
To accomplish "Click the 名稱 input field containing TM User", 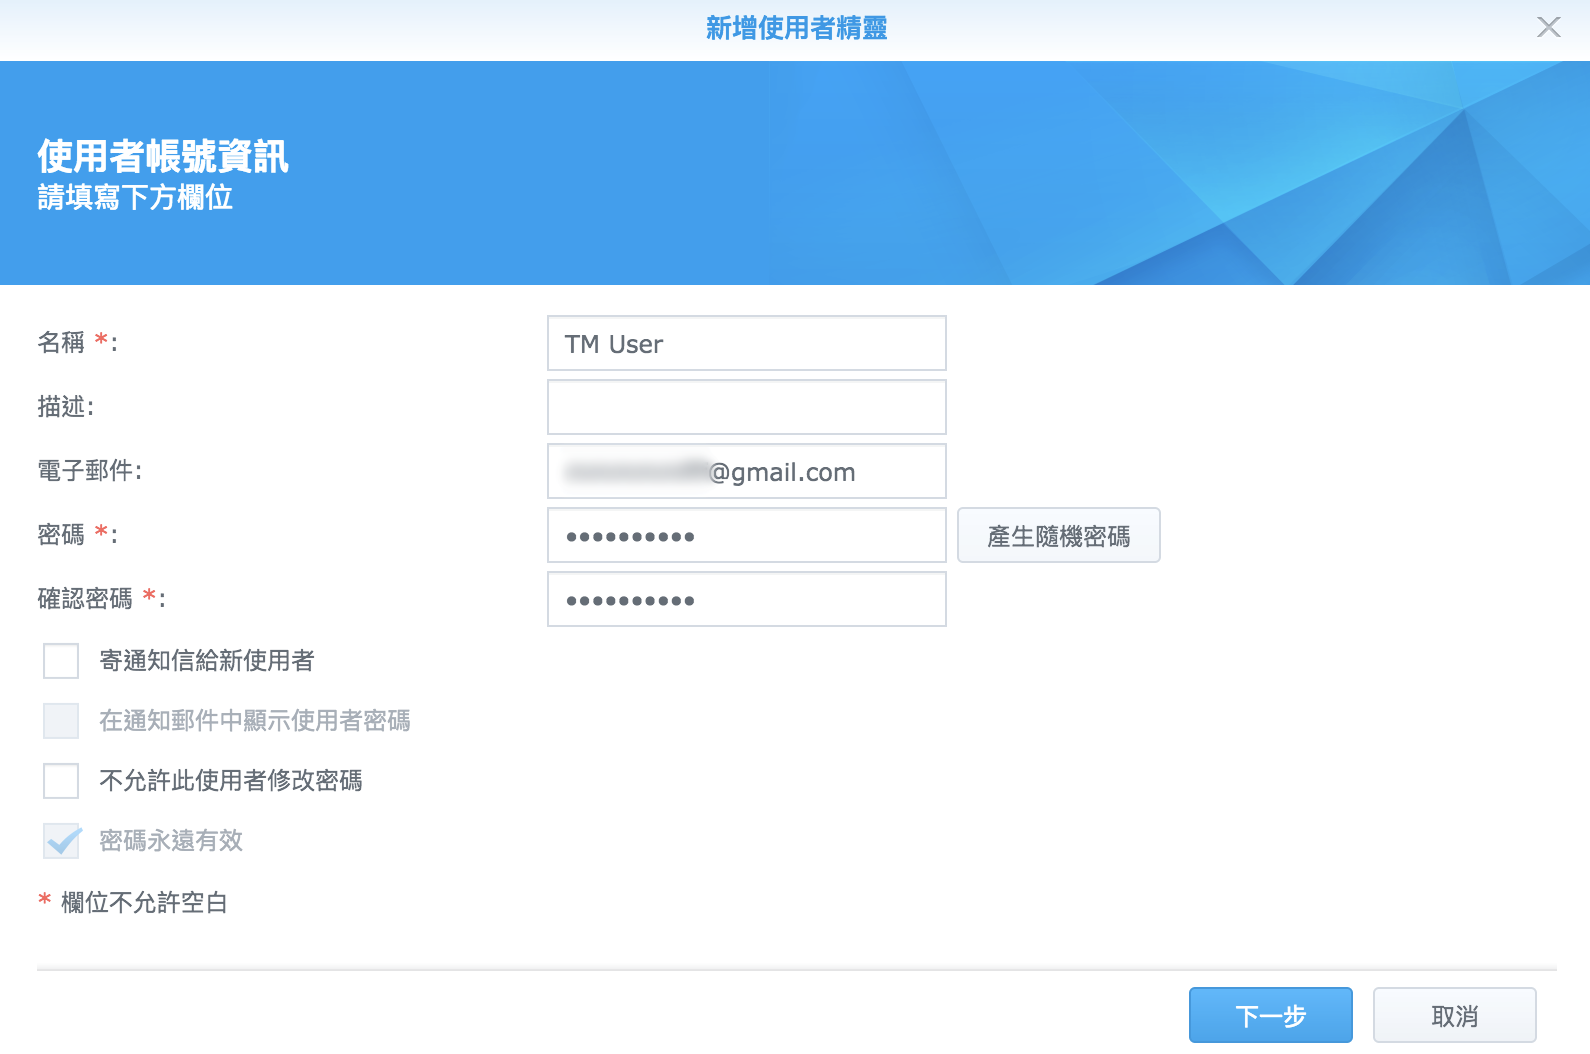I will (x=746, y=344).
